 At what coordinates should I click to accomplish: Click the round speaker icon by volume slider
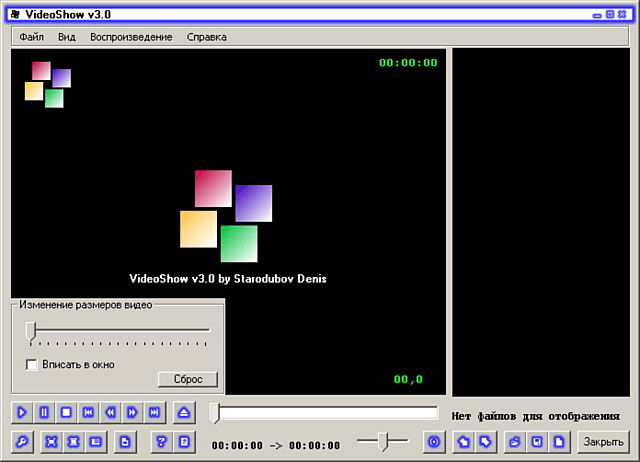(433, 441)
